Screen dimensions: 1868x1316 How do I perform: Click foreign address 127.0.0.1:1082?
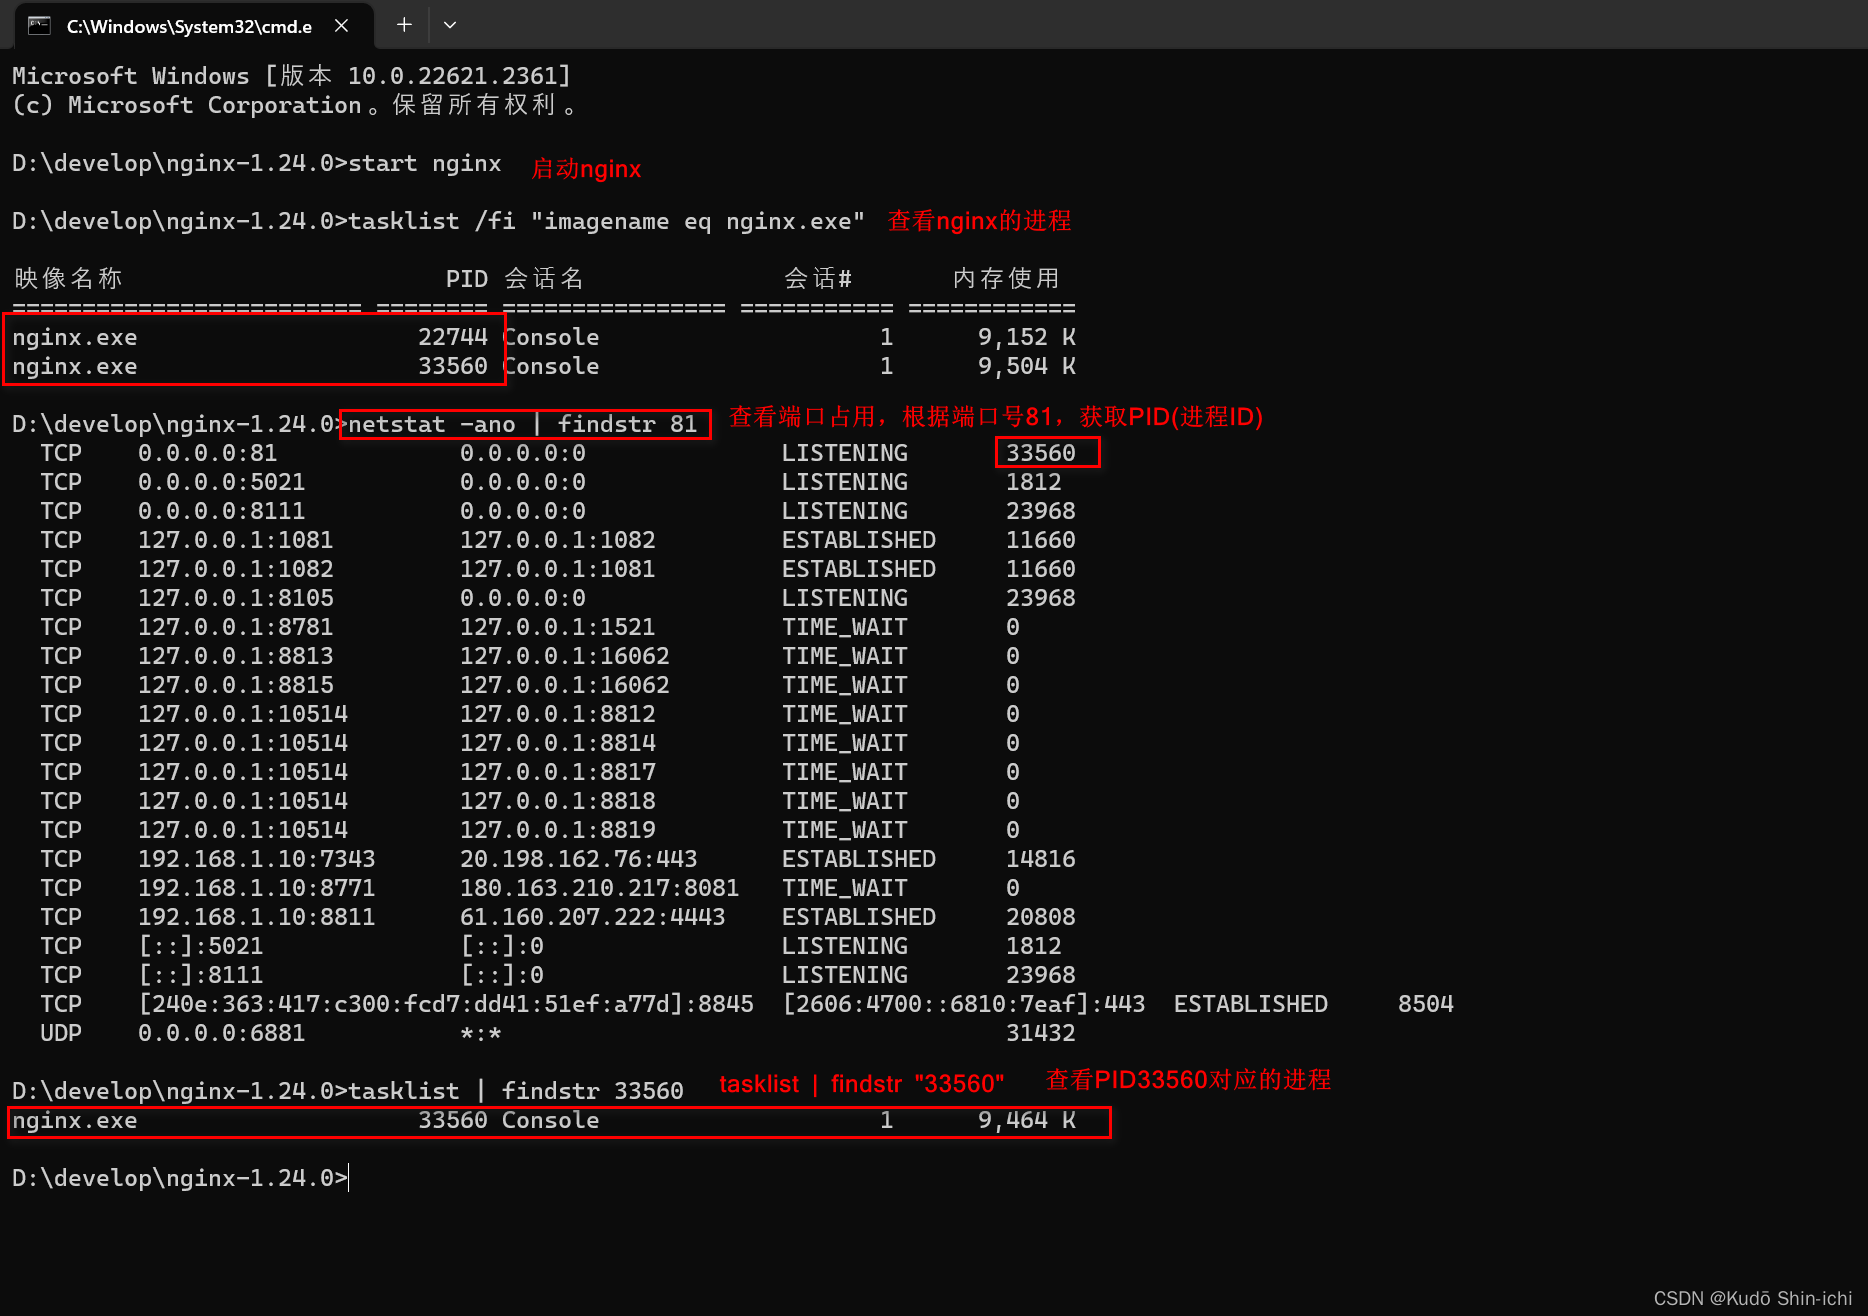(x=557, y=540)
